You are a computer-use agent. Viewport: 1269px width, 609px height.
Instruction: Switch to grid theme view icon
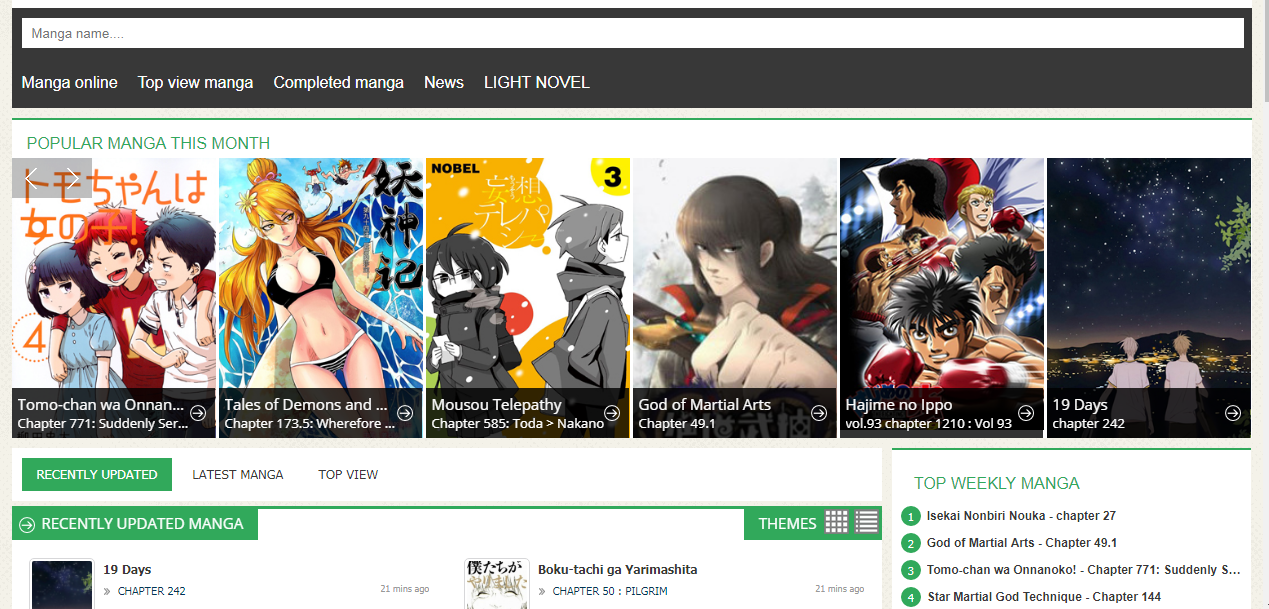836,522
